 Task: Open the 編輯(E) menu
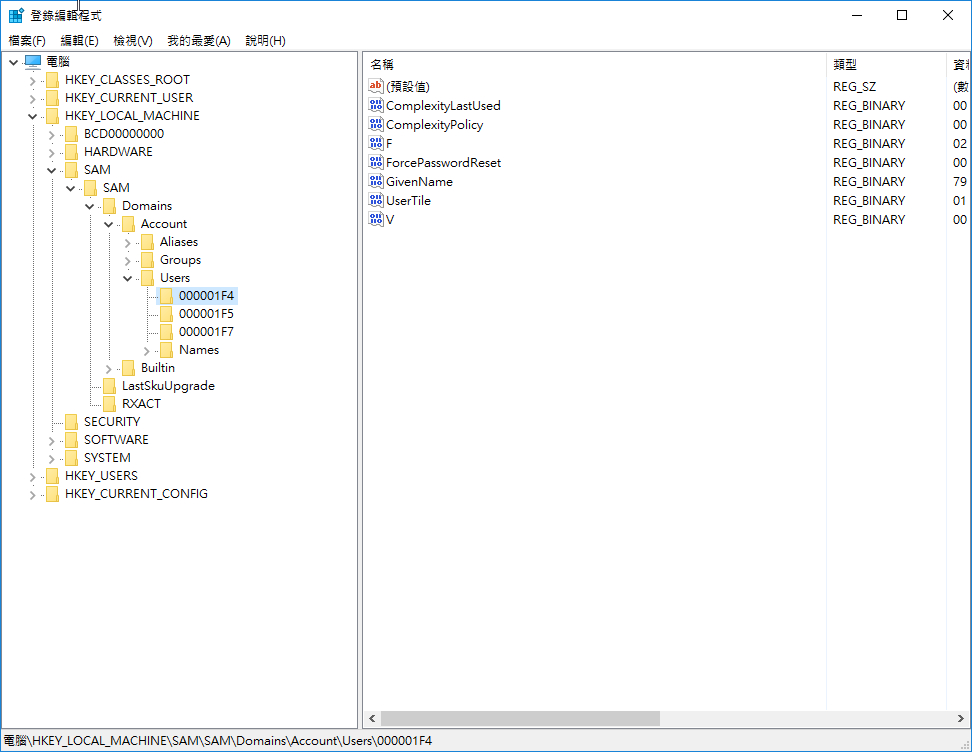click(x=79, y=41)
